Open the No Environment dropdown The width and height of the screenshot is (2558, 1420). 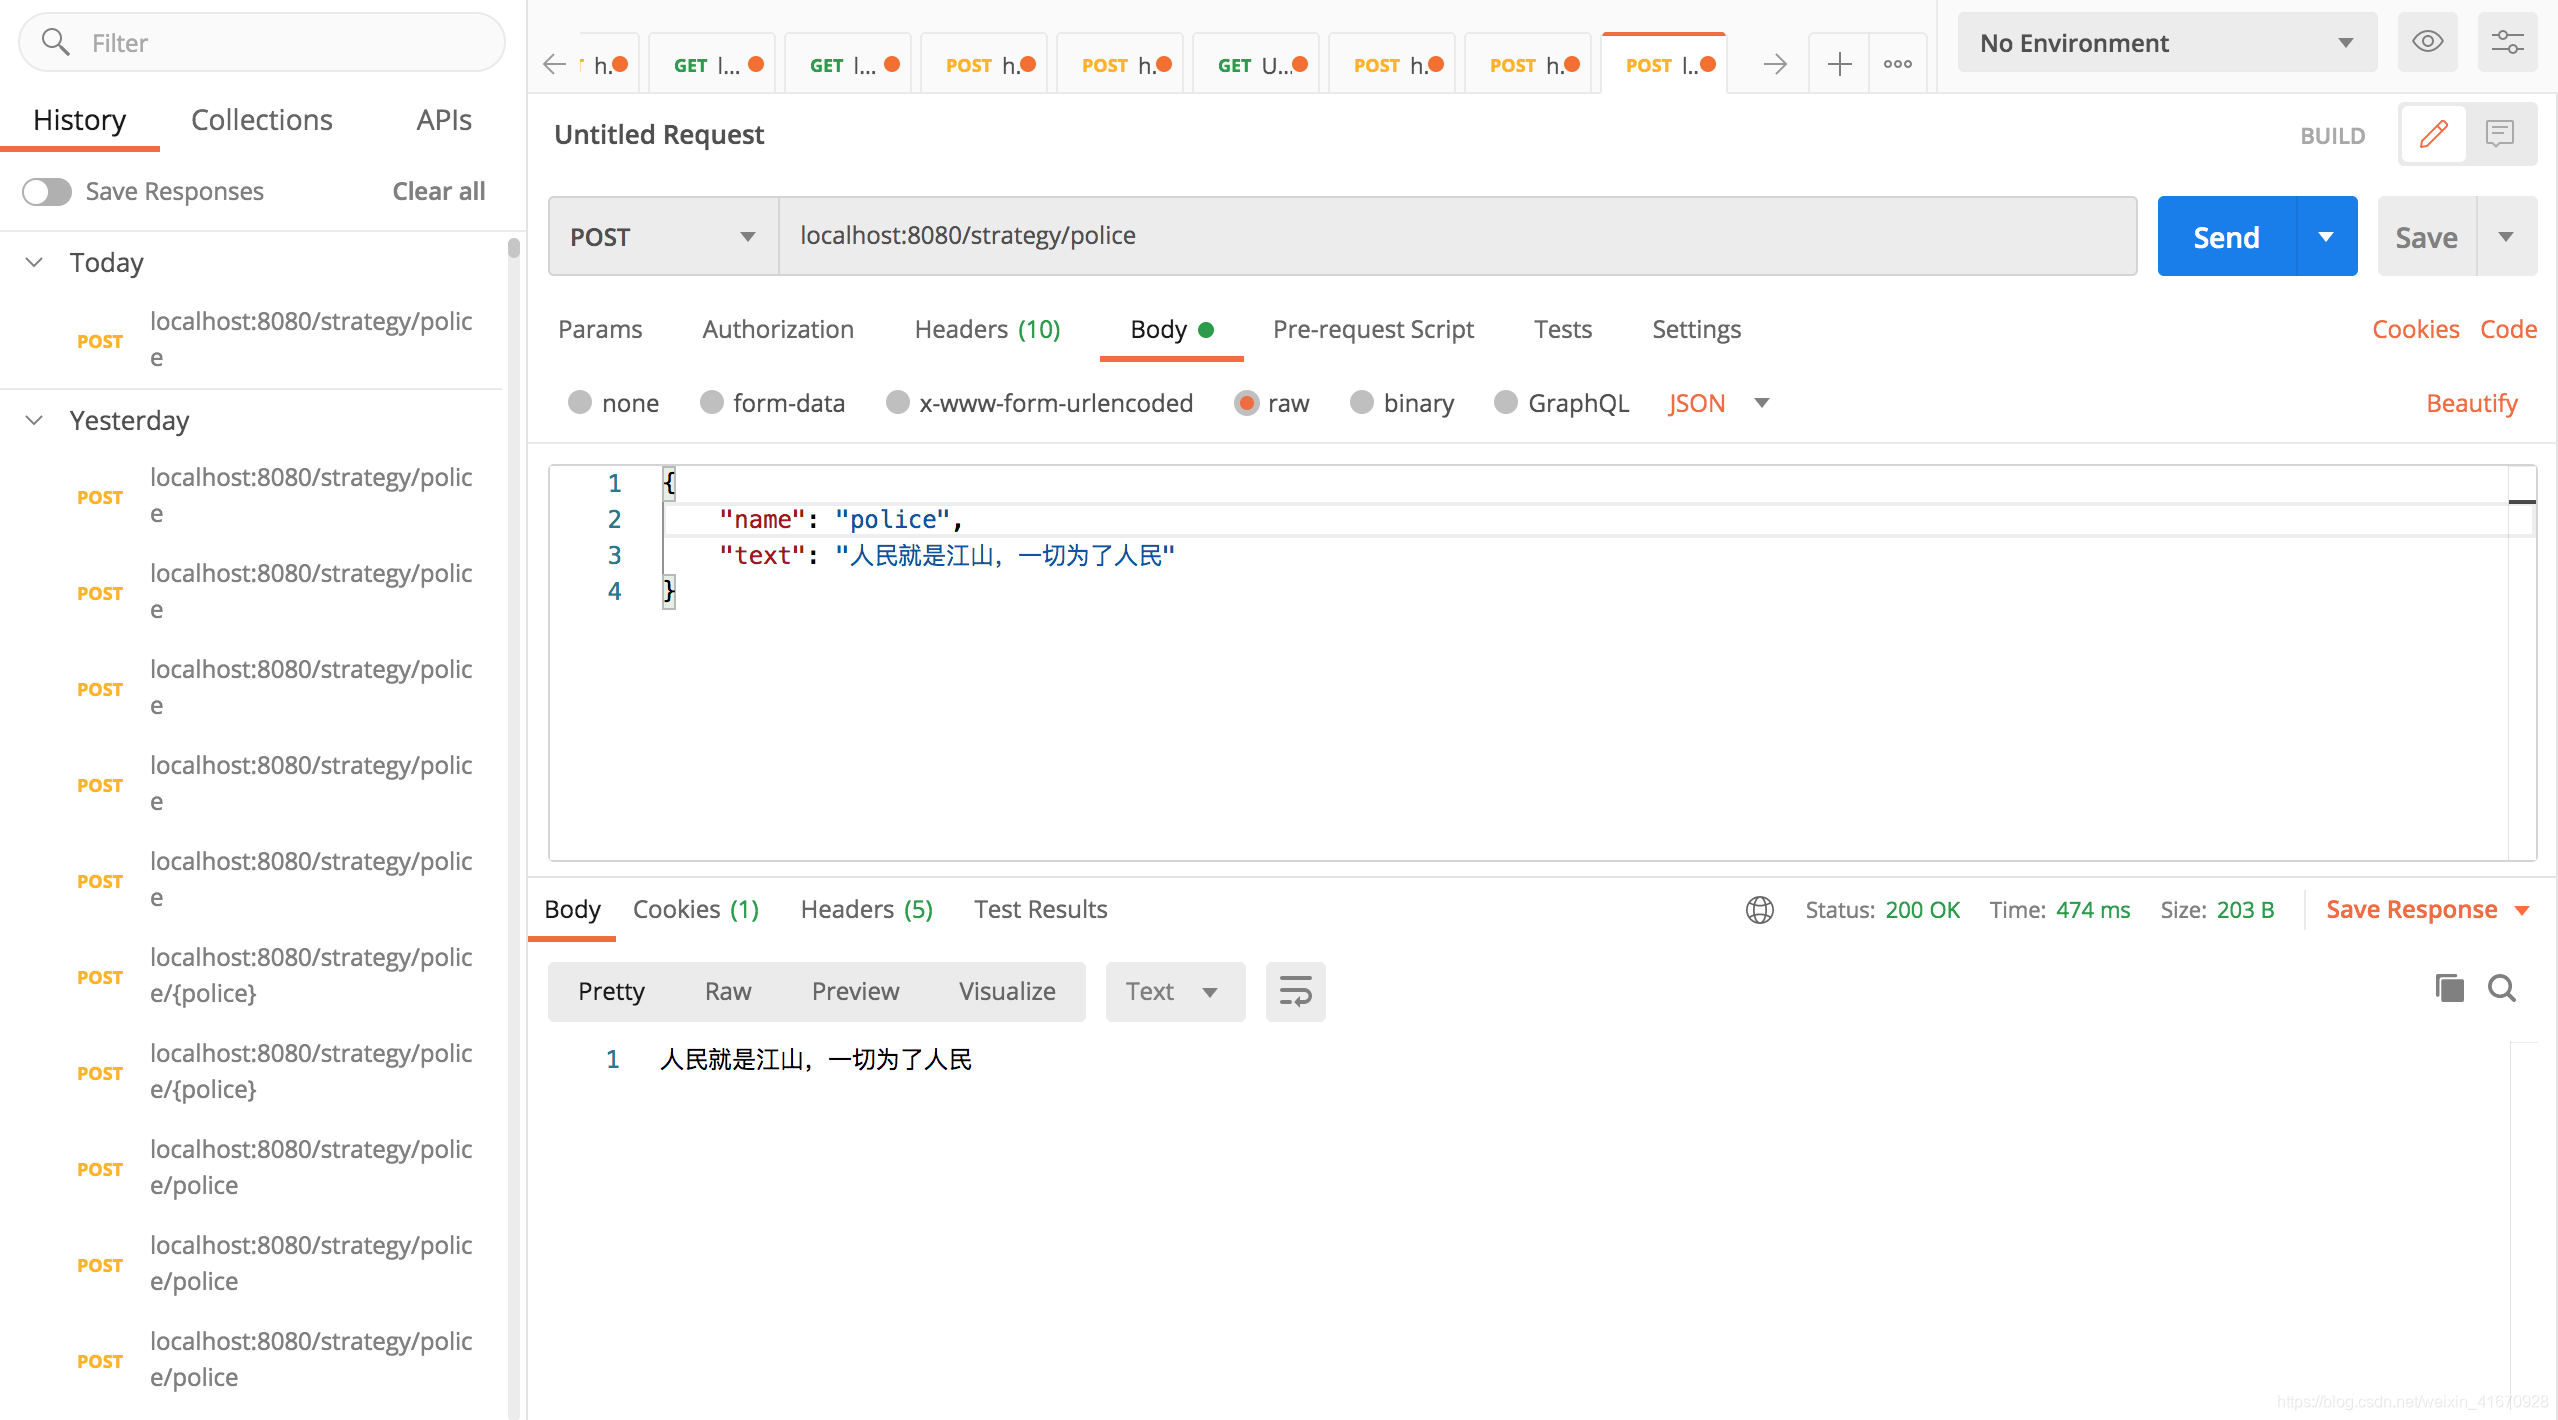(2166, 43)
